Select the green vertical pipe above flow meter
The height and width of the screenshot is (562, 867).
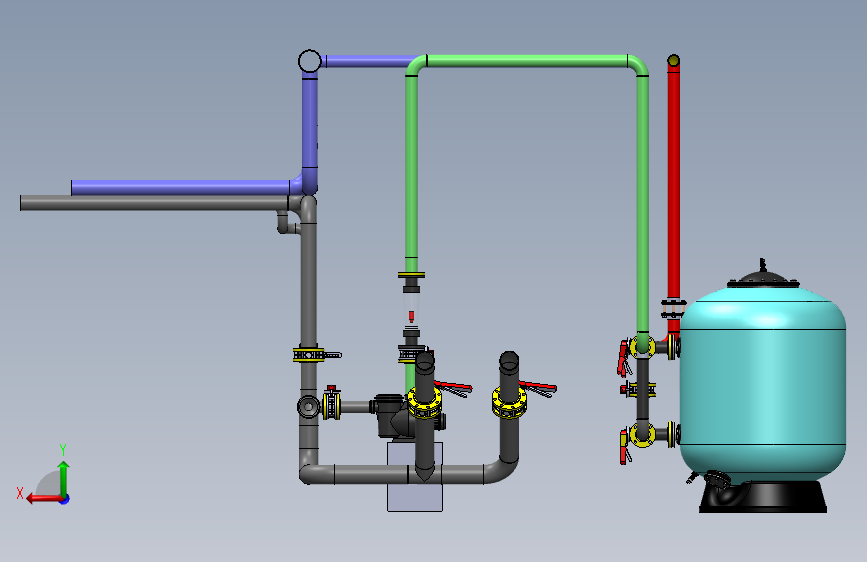(x=411, y=166)
